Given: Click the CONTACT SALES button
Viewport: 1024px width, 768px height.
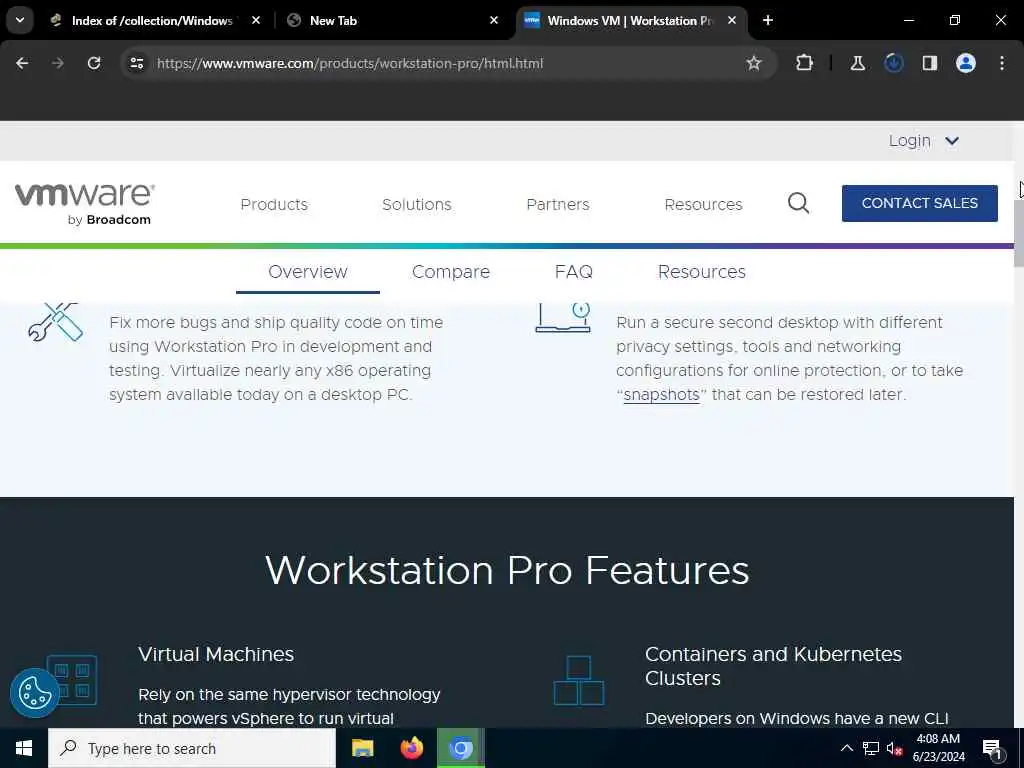Looking at the screenshot, I should pos(920,203).
